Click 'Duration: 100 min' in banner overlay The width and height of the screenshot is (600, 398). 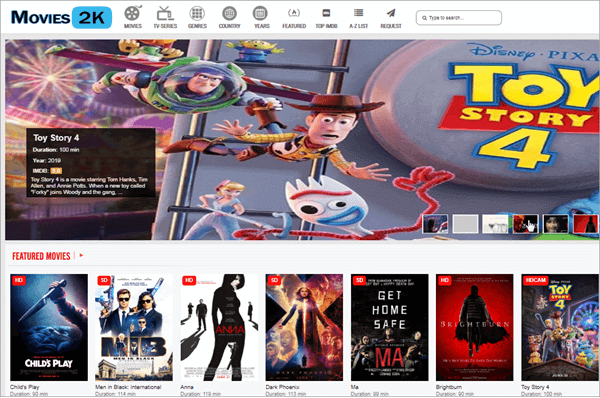pos(56,150)
